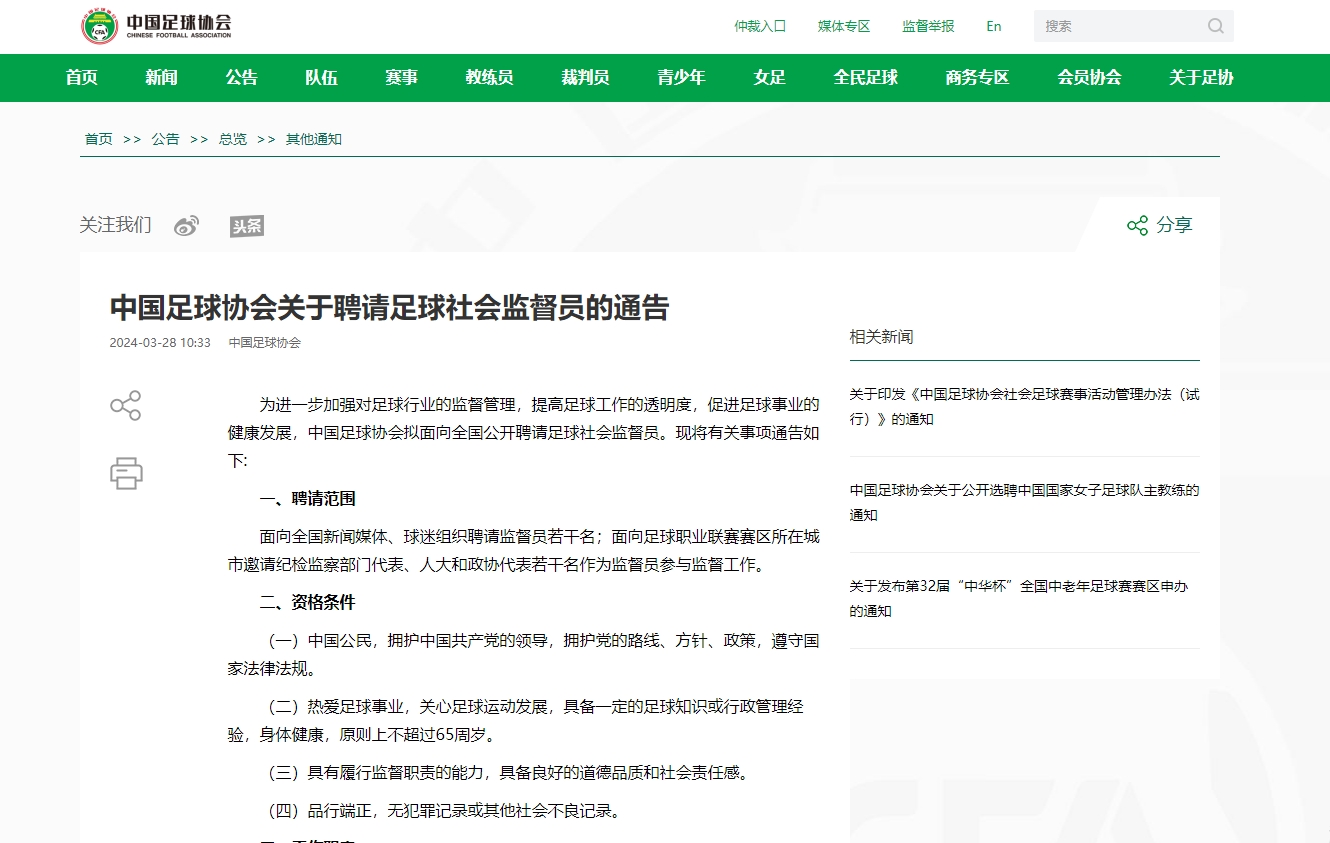Image resolution: width=1330 pixels, height=843 pixels.
Task: Open the 仲裁入口 link
Action: 761,26
